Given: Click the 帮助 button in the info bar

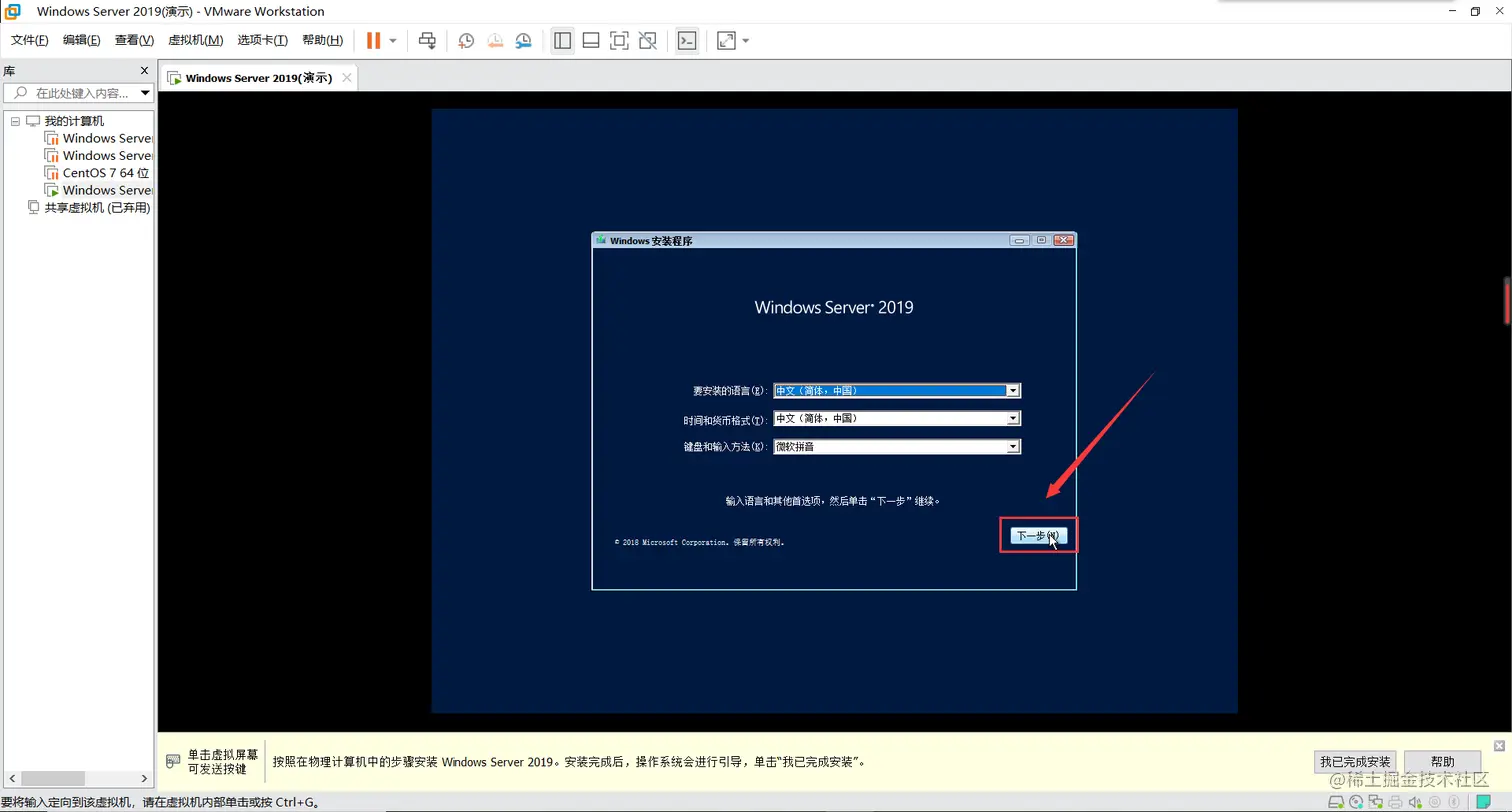Looking at the screenshot, I should coord(1442,762).
